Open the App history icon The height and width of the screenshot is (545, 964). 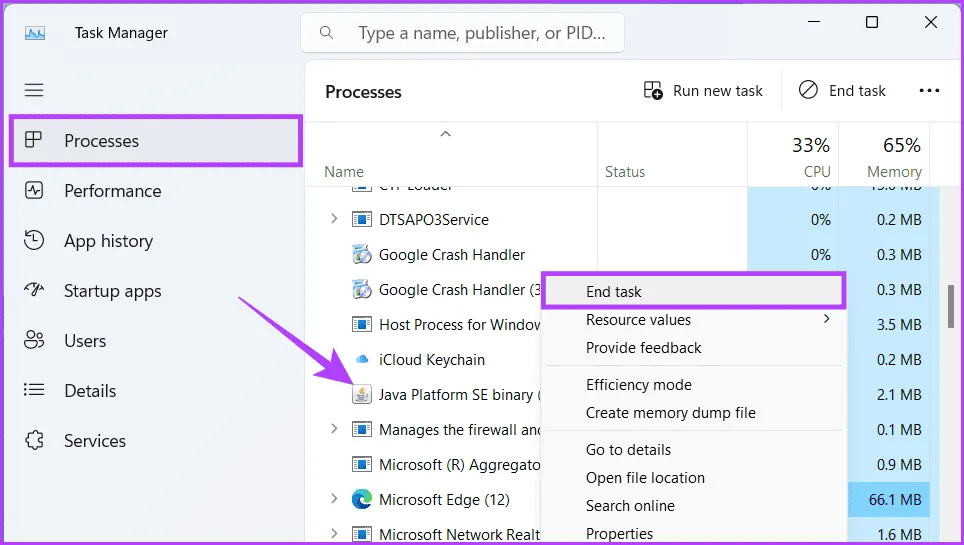coord(34,240)
